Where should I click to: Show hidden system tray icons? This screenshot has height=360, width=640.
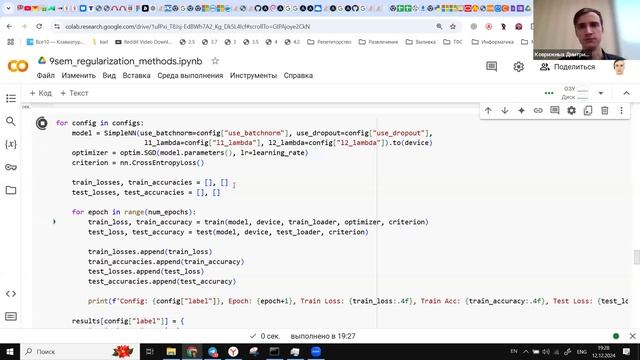coord(525,351)
